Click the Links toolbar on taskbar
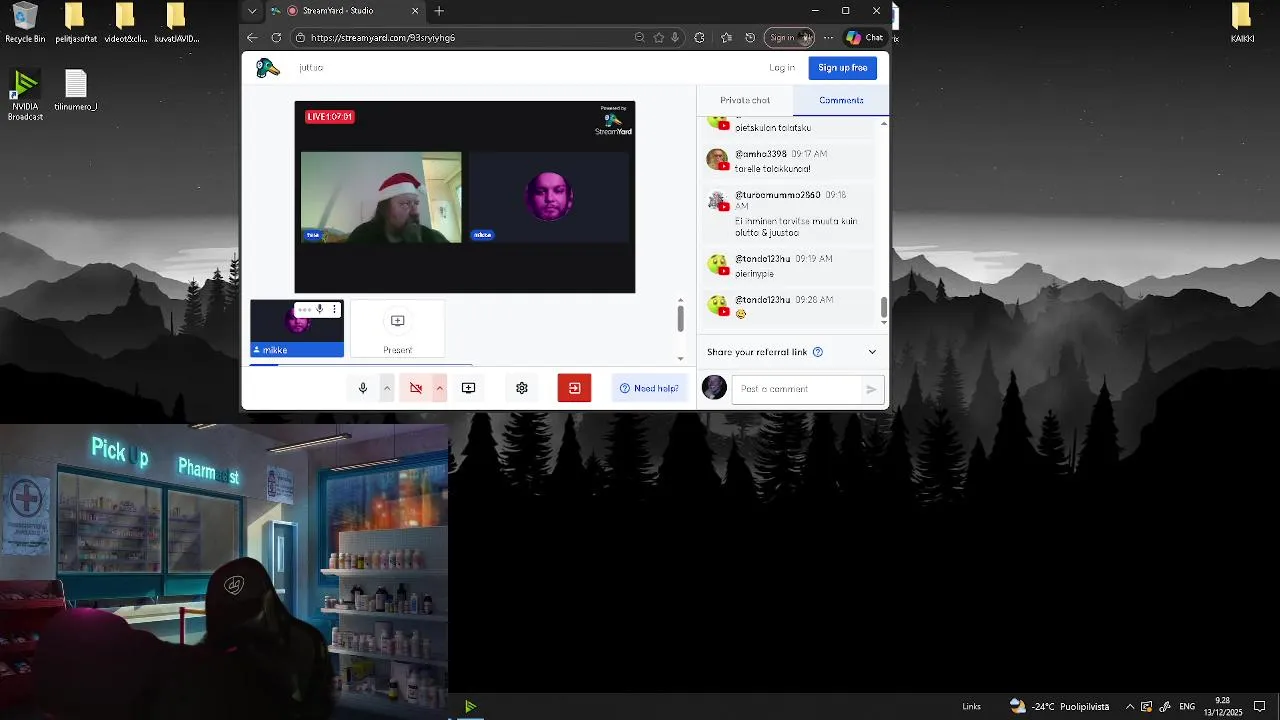This screenshot has height=720, width=1280. click(x=971, y=707)
